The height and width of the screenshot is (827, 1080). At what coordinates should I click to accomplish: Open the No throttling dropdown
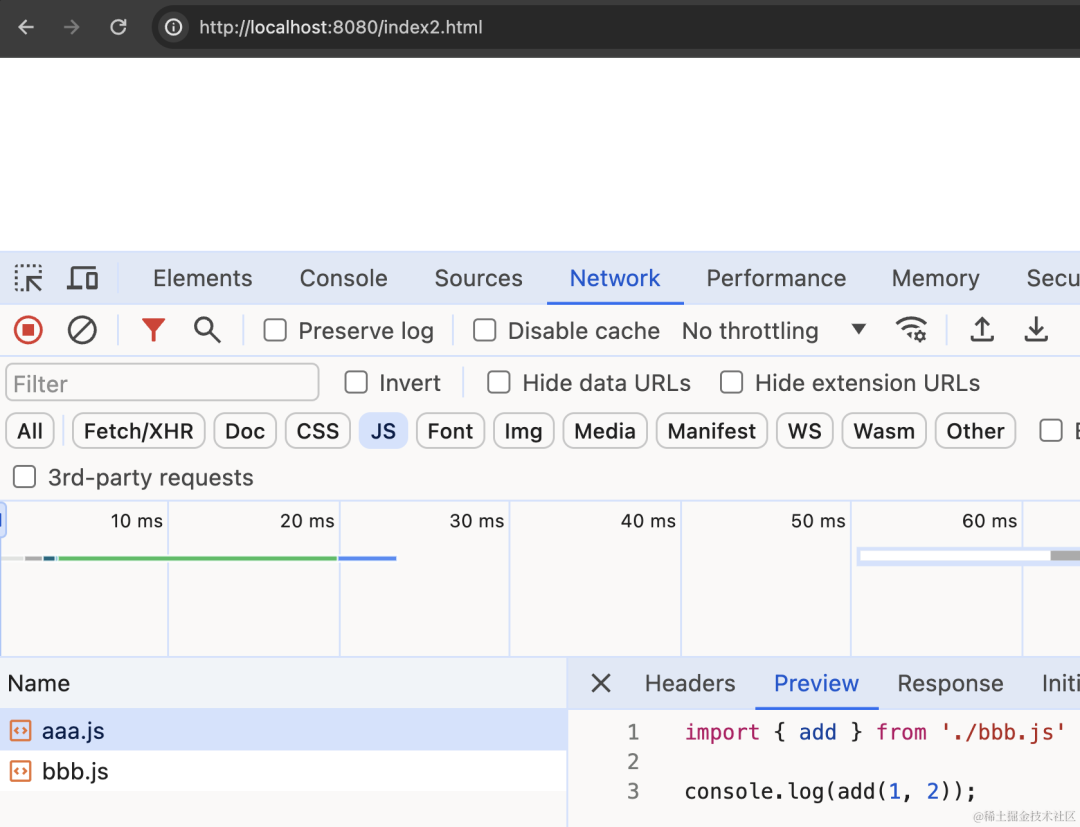pos(773,331)
